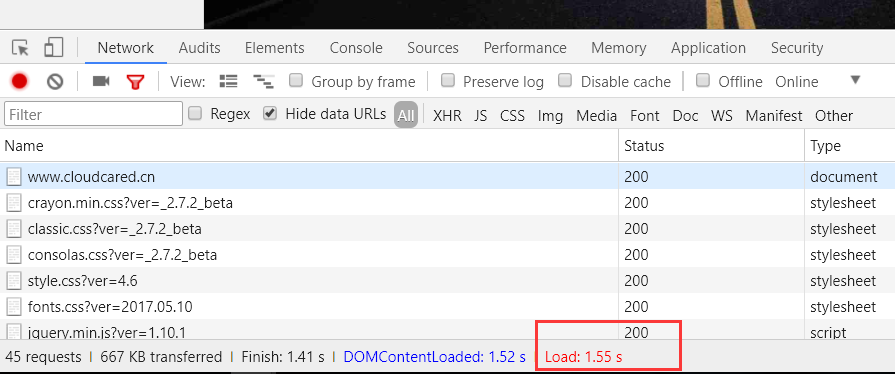Screen dimensions: 895x374
Task: Enable the Group by frame checkbox
Action: 296,81
